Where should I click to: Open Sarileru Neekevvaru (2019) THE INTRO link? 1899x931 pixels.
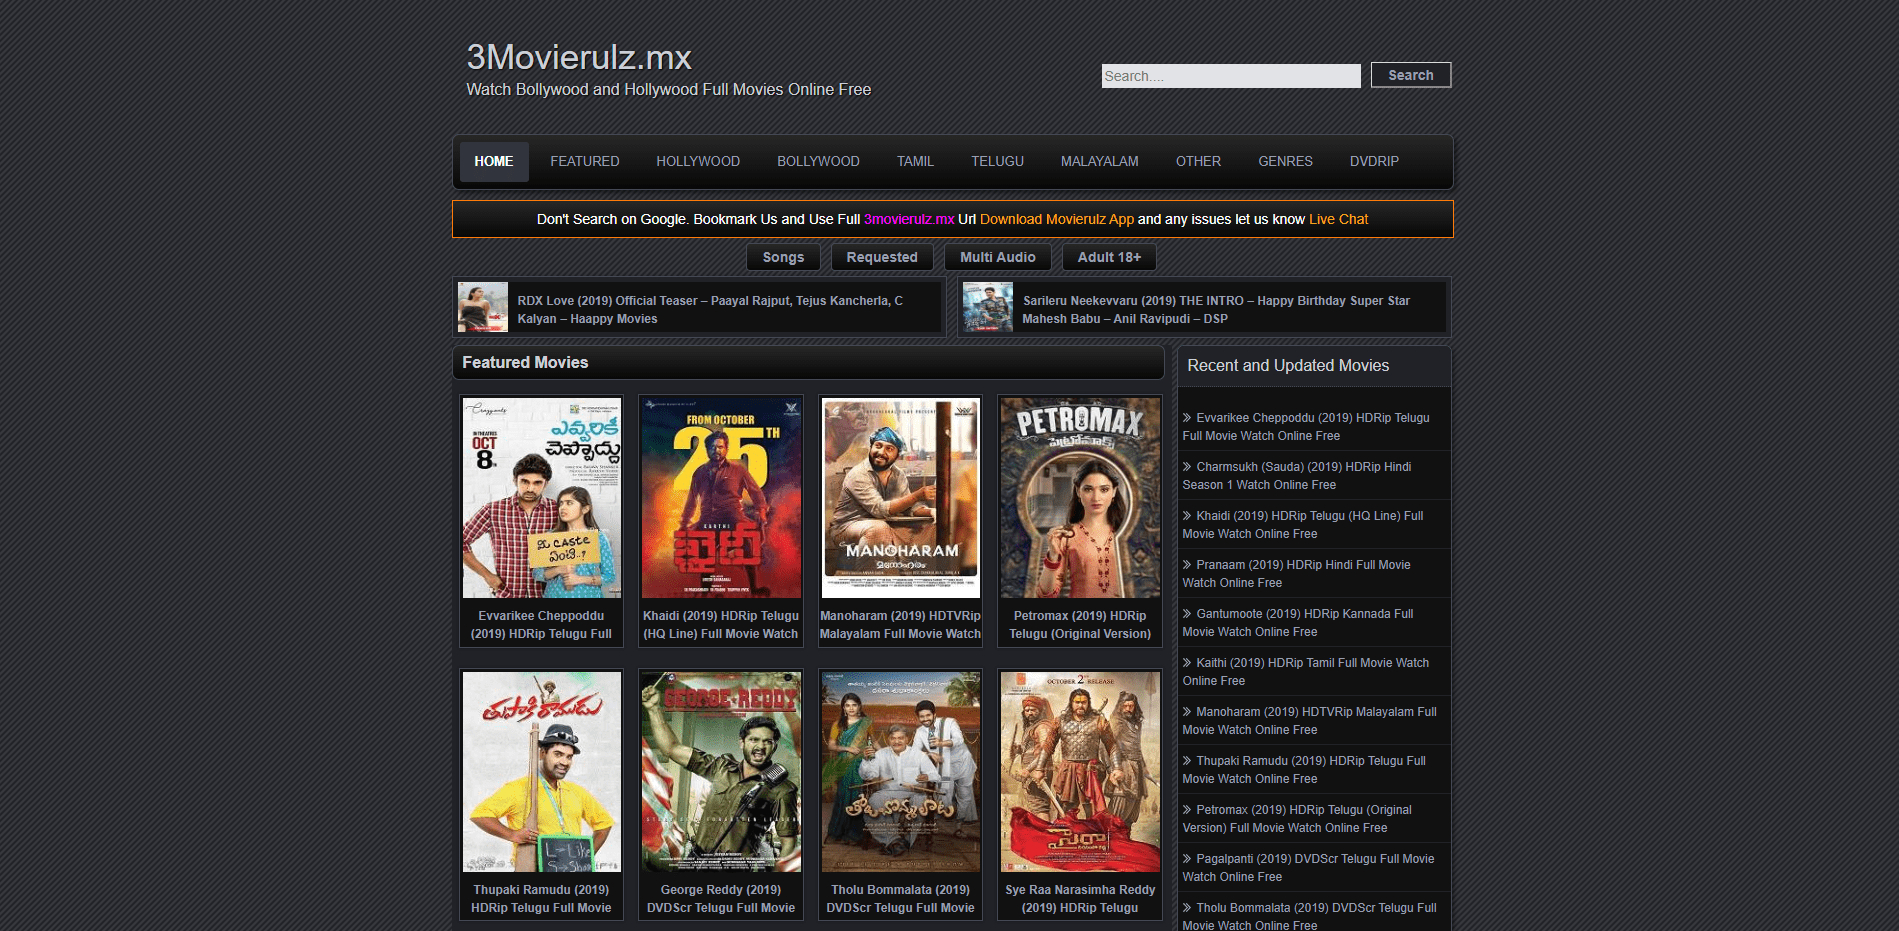coord(1216,310)
